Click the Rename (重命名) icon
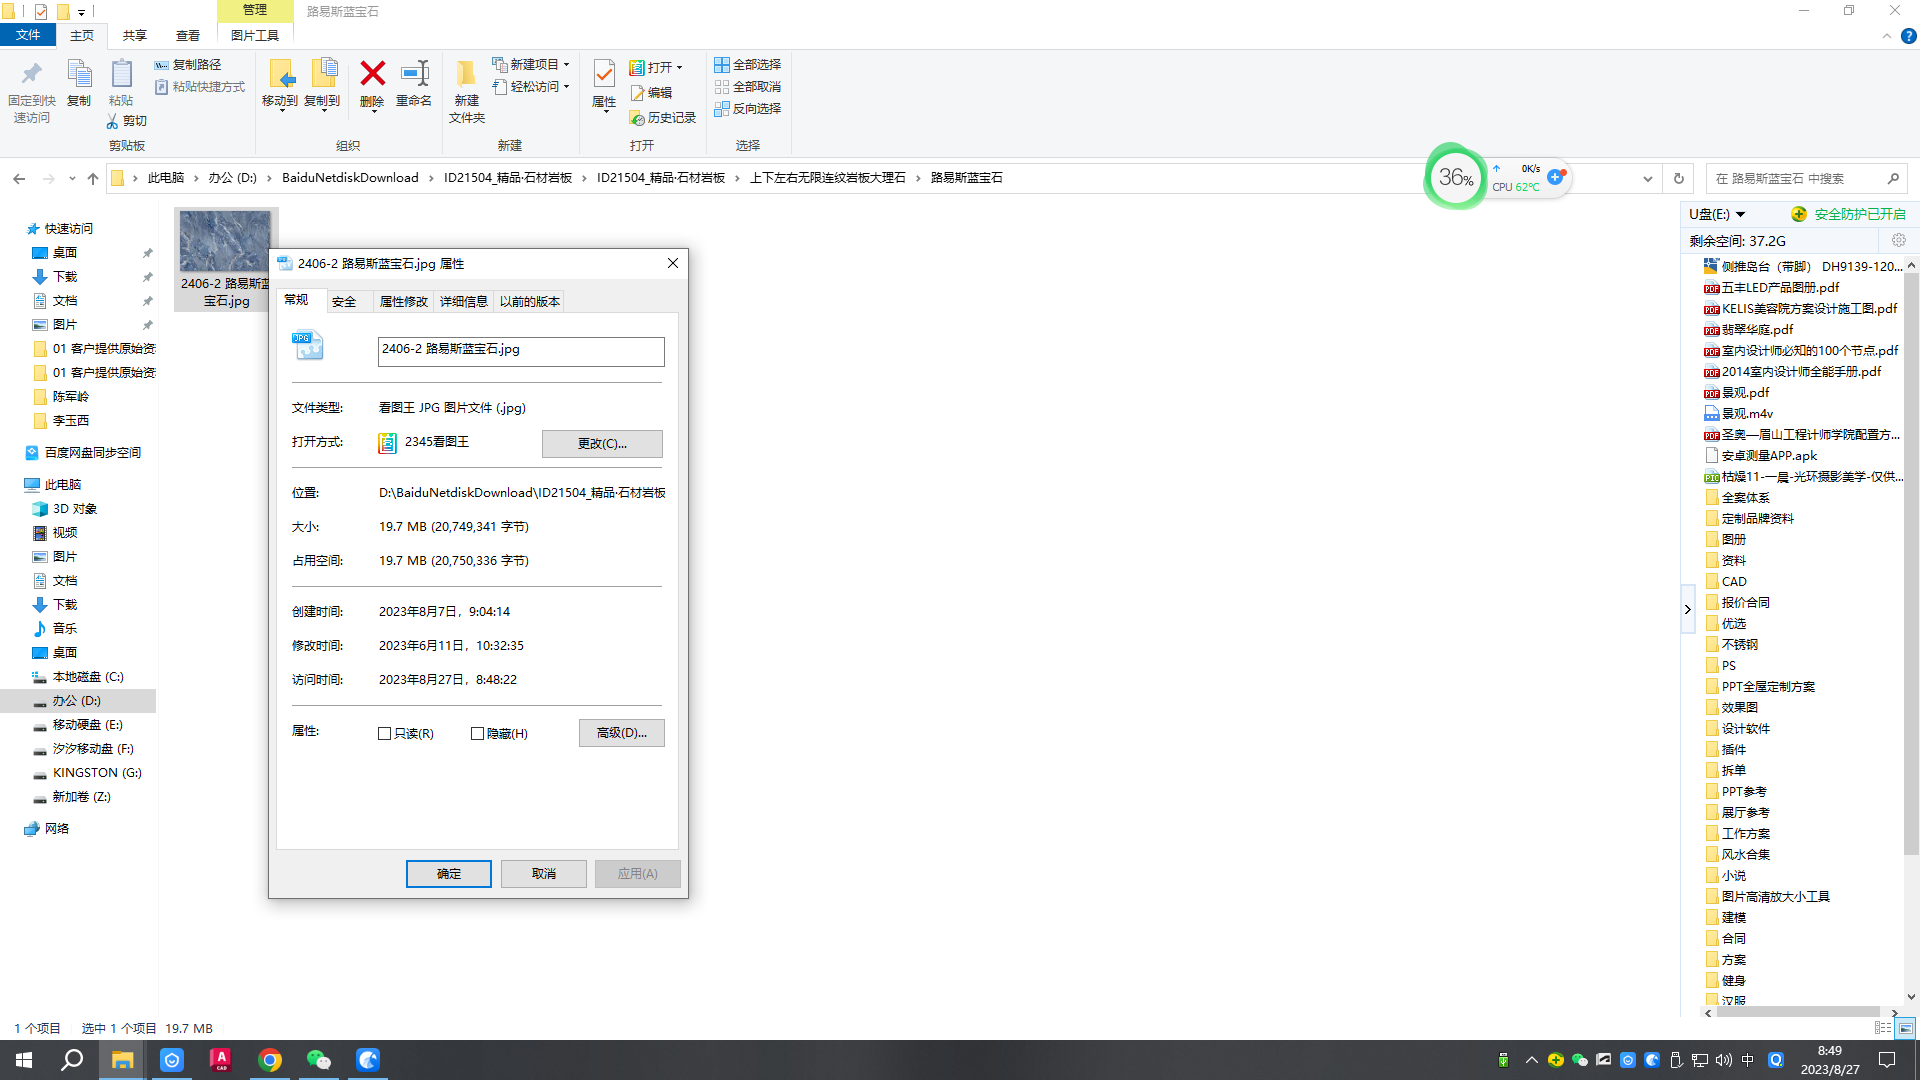 414,84
